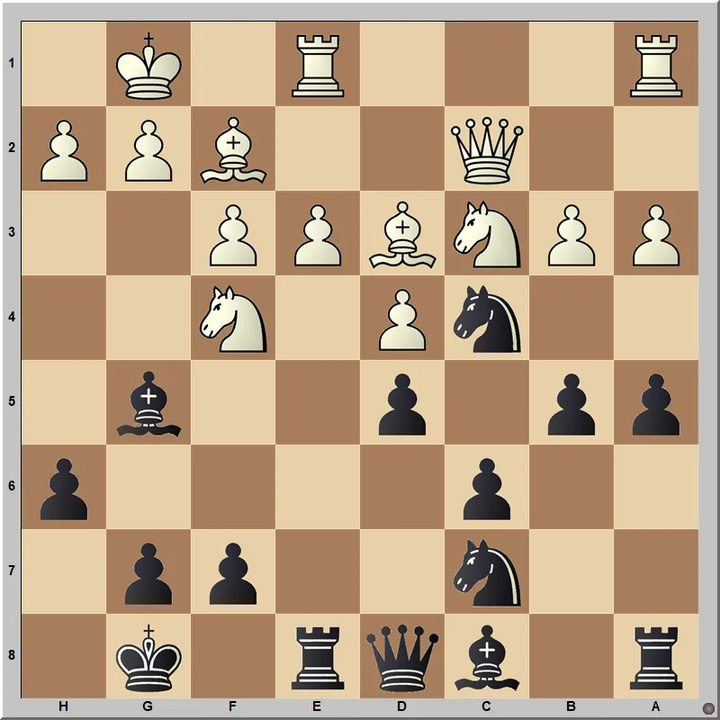Pick the white rook on a1

tap(657, 64)
